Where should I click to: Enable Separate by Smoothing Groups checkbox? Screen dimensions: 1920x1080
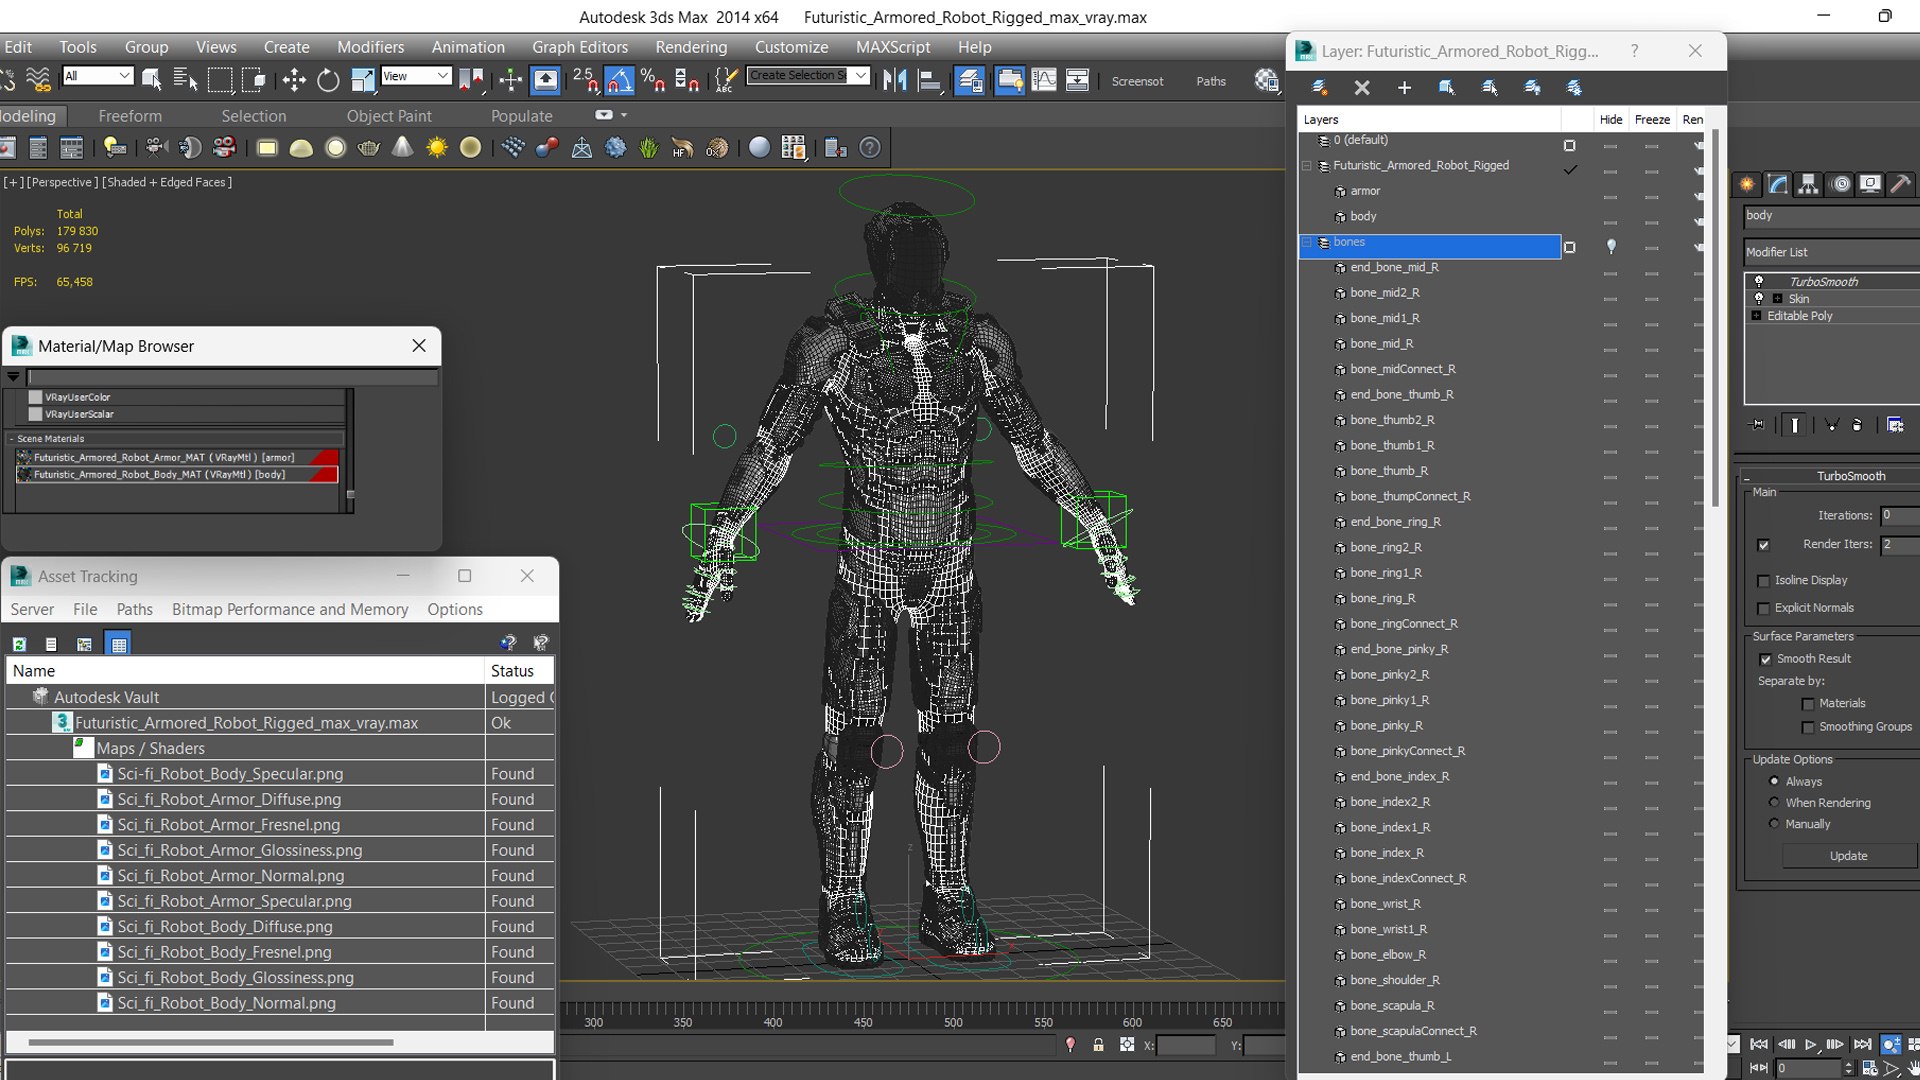click(1808, 728)
